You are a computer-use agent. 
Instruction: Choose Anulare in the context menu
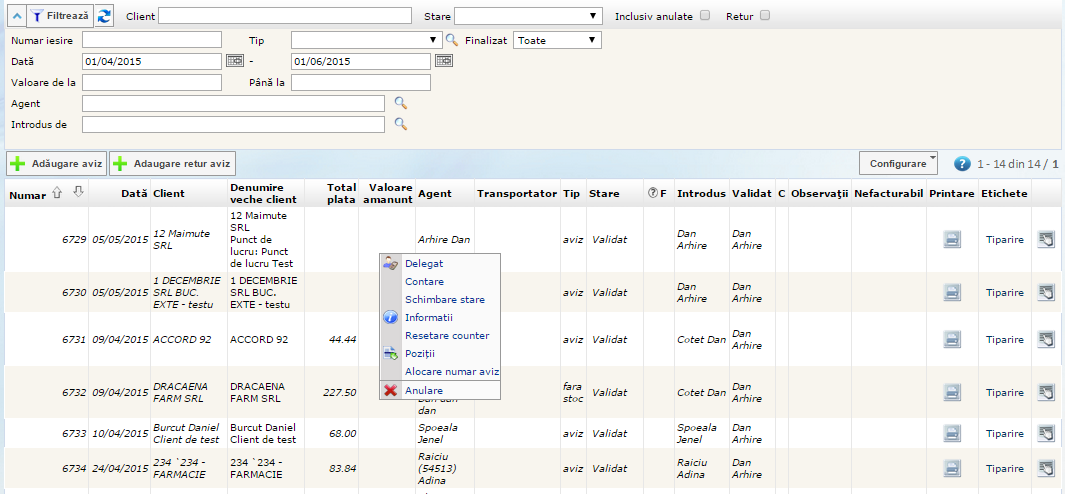click(424, 390)
